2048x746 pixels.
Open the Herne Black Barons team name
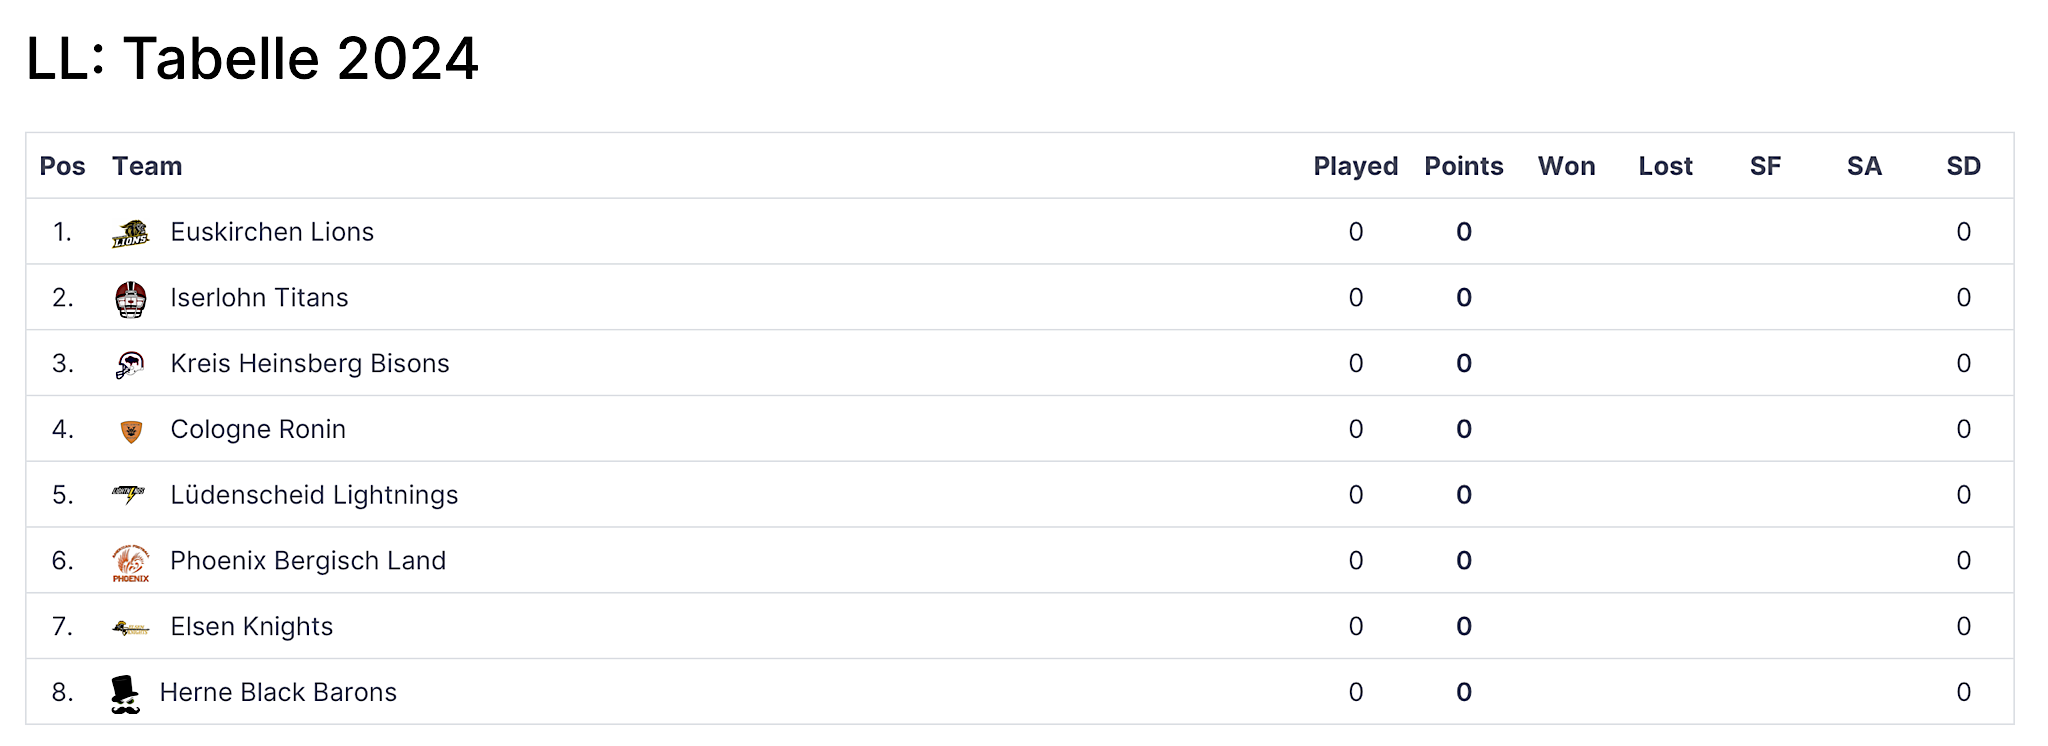click(x=278, y=692)
